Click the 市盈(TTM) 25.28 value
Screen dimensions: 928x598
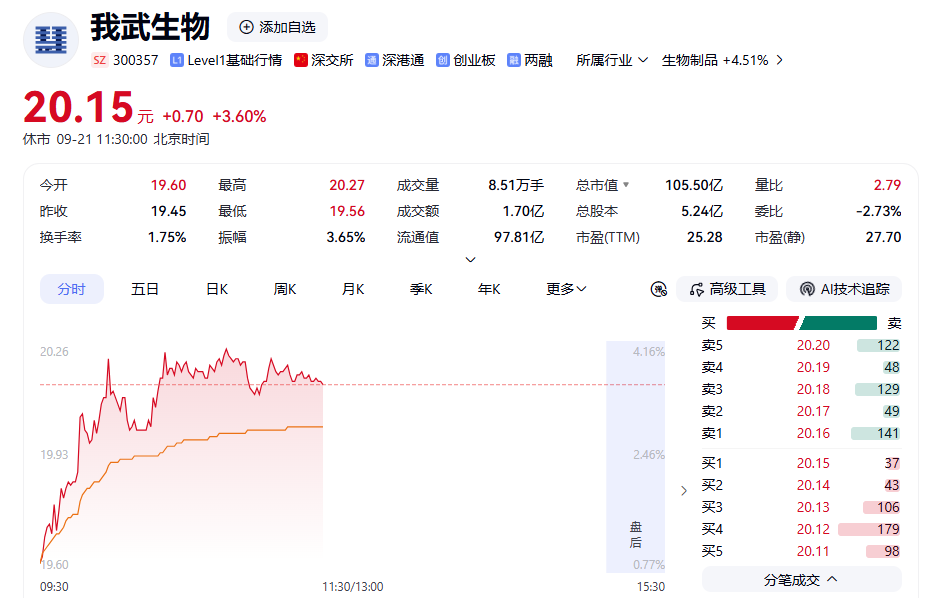click(704, 237)
